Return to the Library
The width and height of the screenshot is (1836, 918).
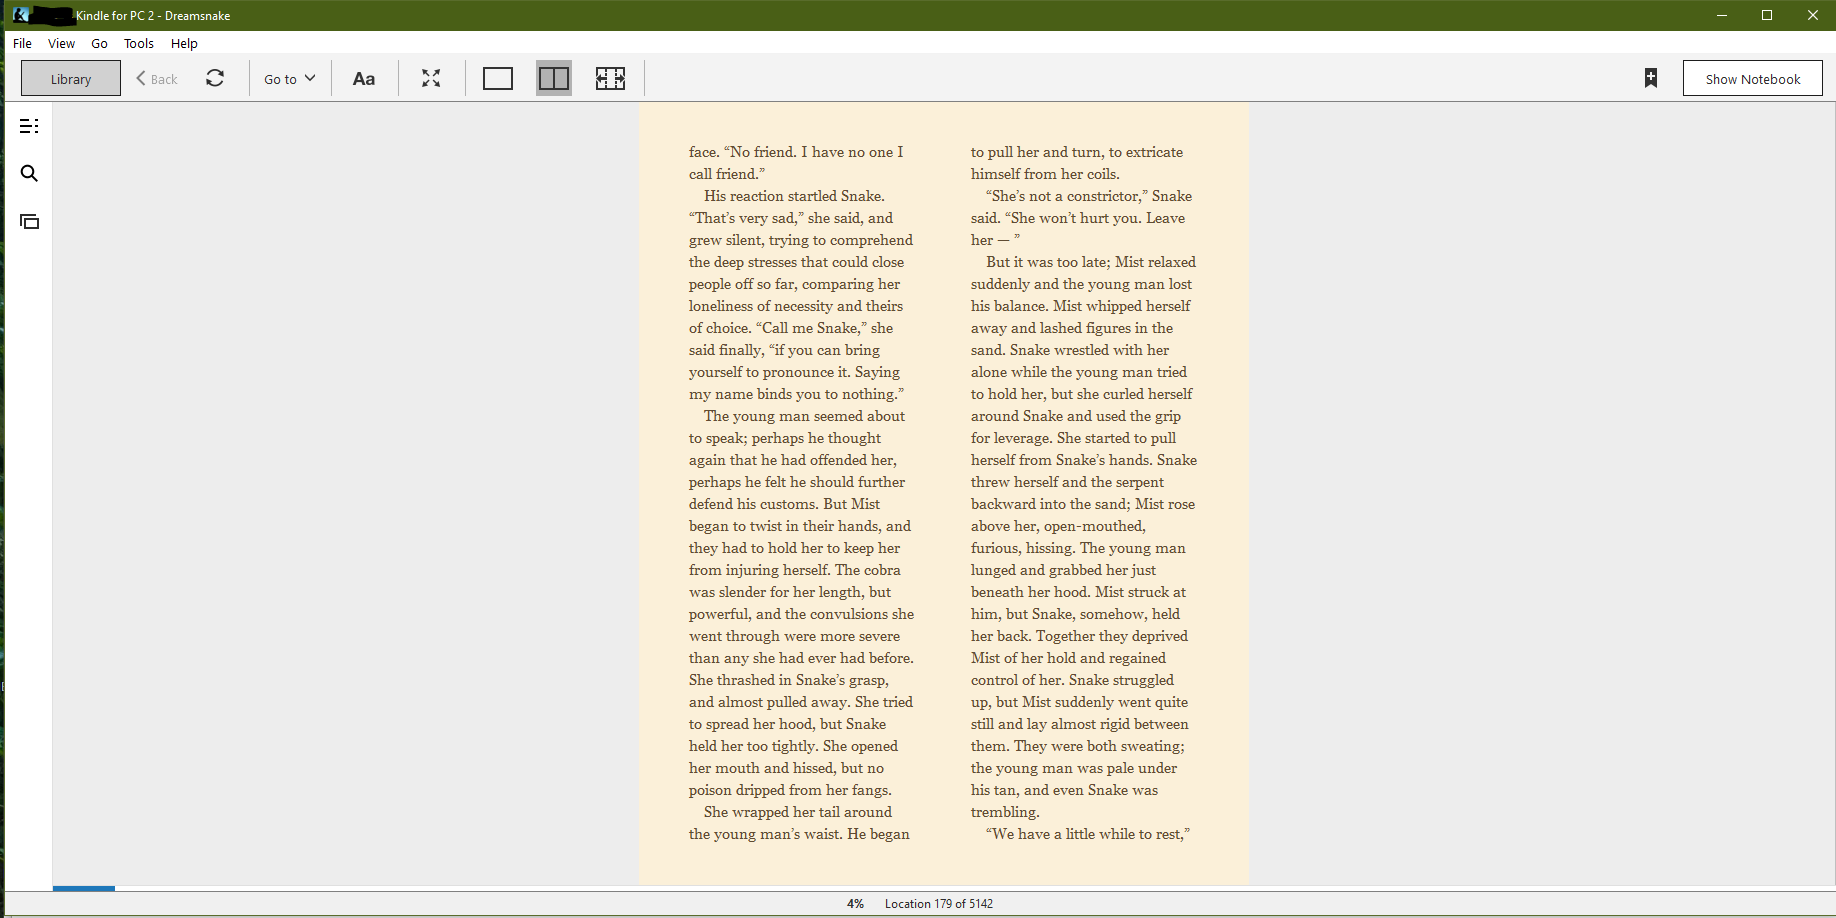(70, 78)
